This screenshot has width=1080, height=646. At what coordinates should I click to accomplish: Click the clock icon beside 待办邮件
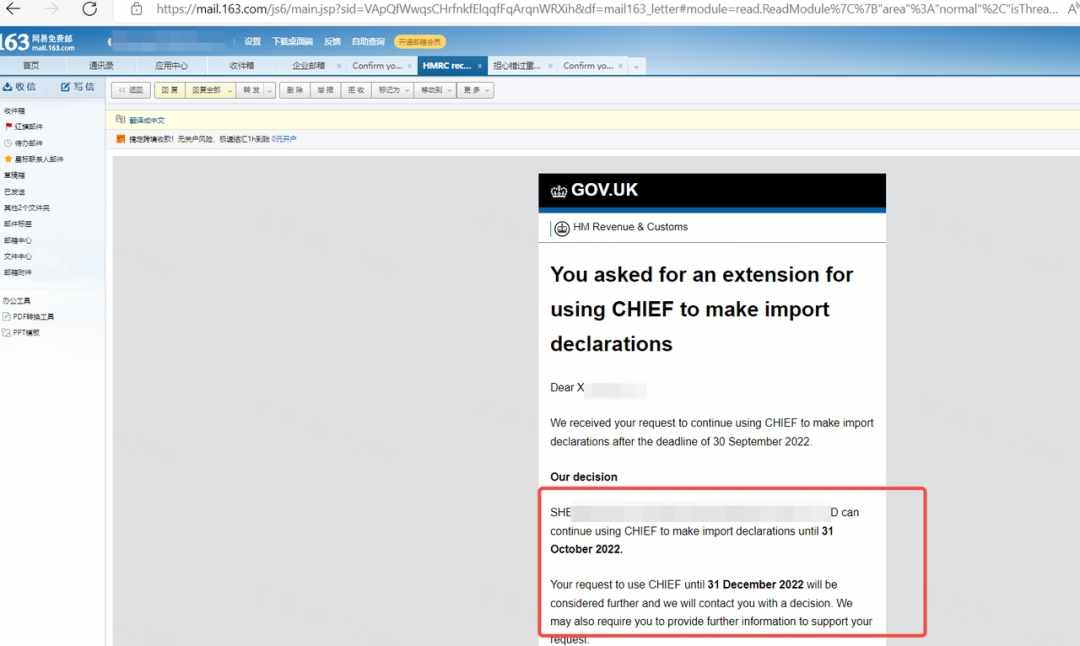point(8,143)
